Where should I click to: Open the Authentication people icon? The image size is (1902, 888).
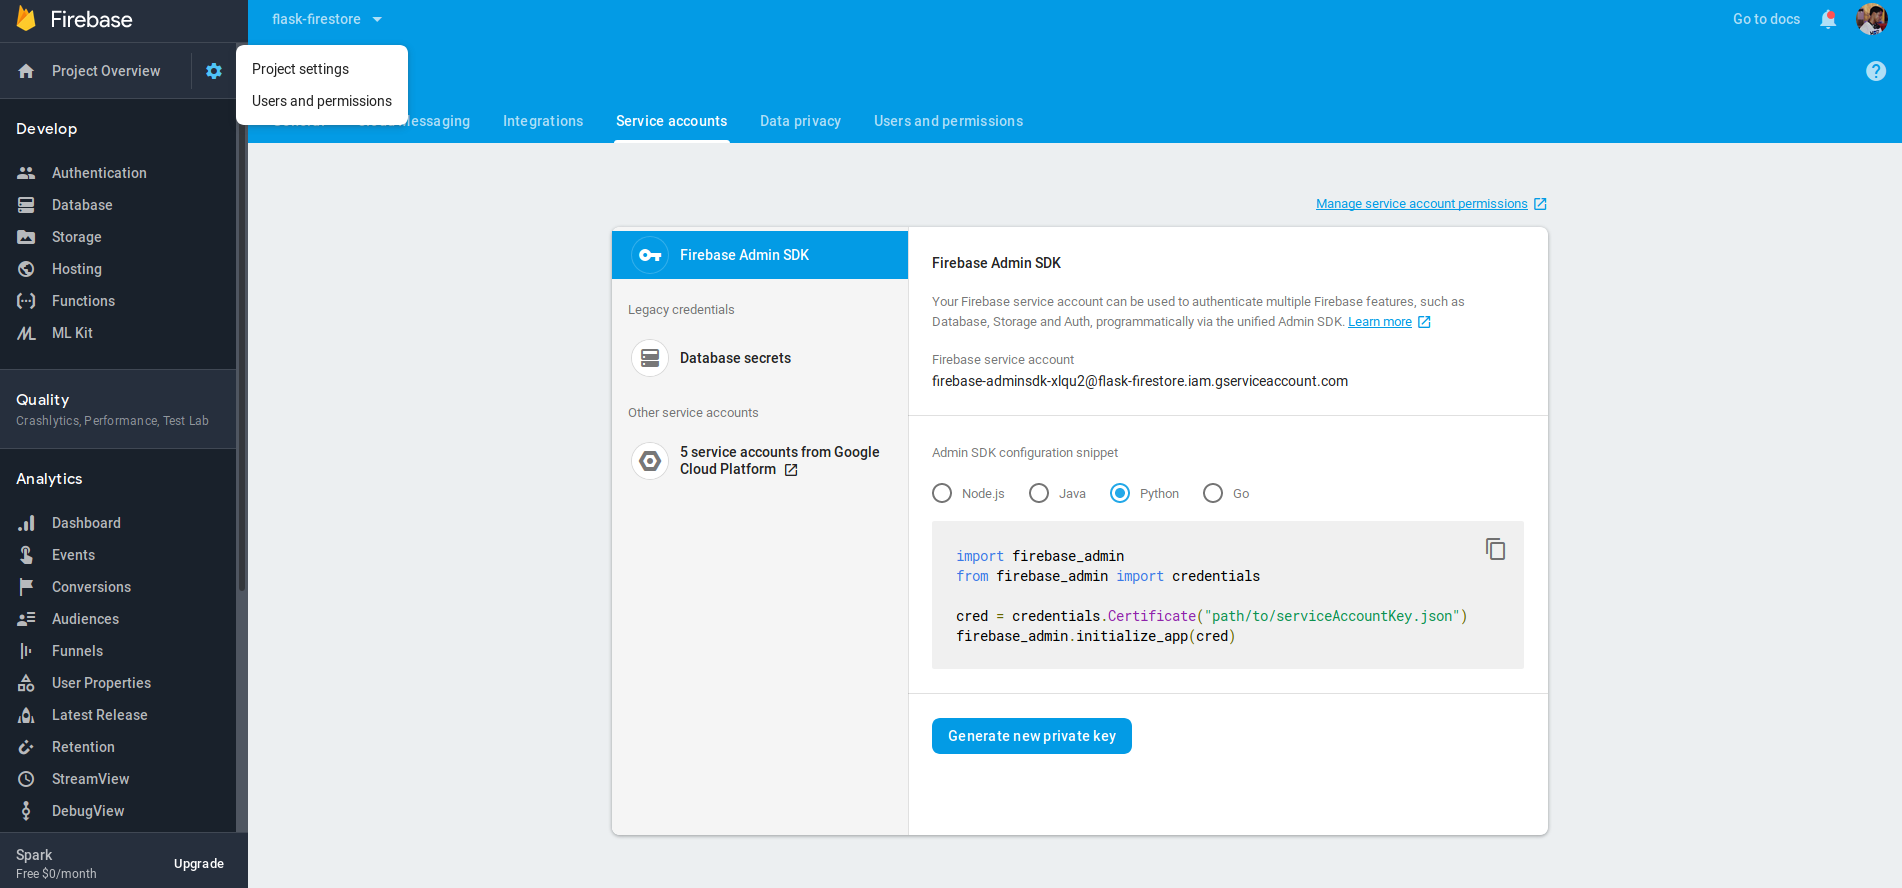26,173
